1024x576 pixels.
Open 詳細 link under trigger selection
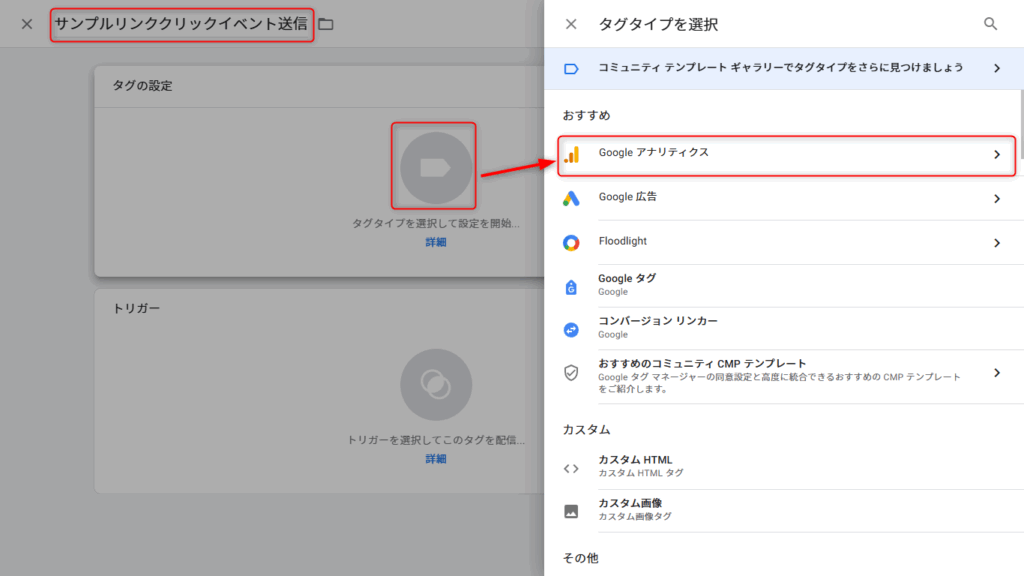tap(436, 459)
